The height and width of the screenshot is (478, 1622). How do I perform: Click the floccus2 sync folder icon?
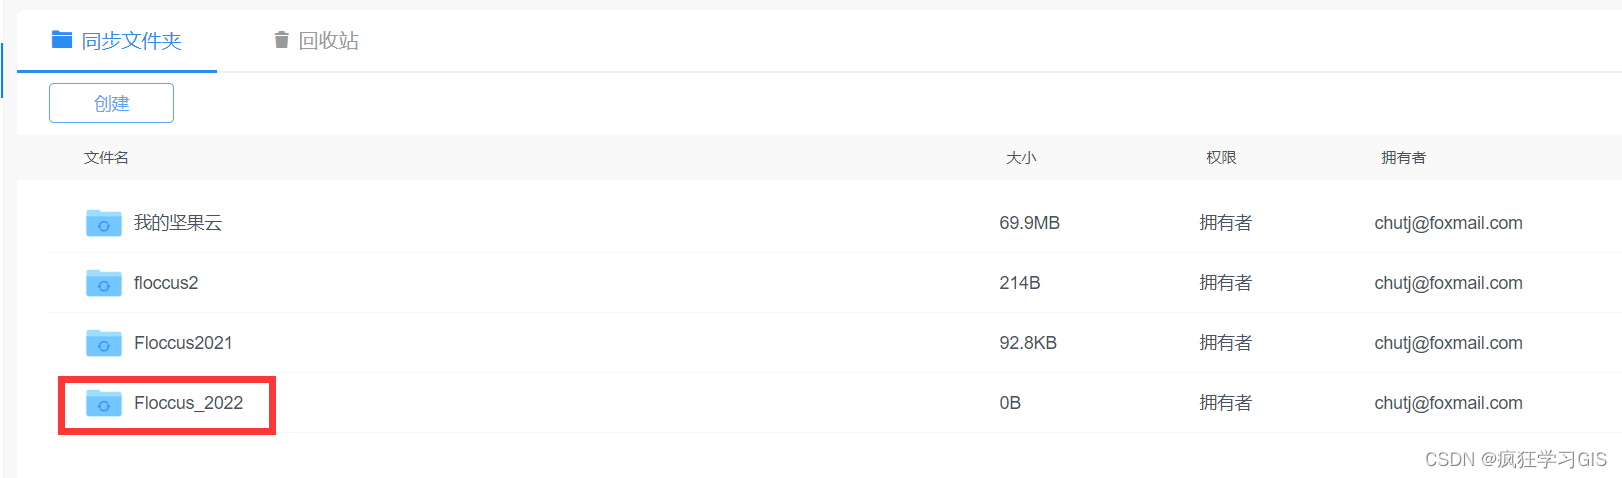click(103, 283)
